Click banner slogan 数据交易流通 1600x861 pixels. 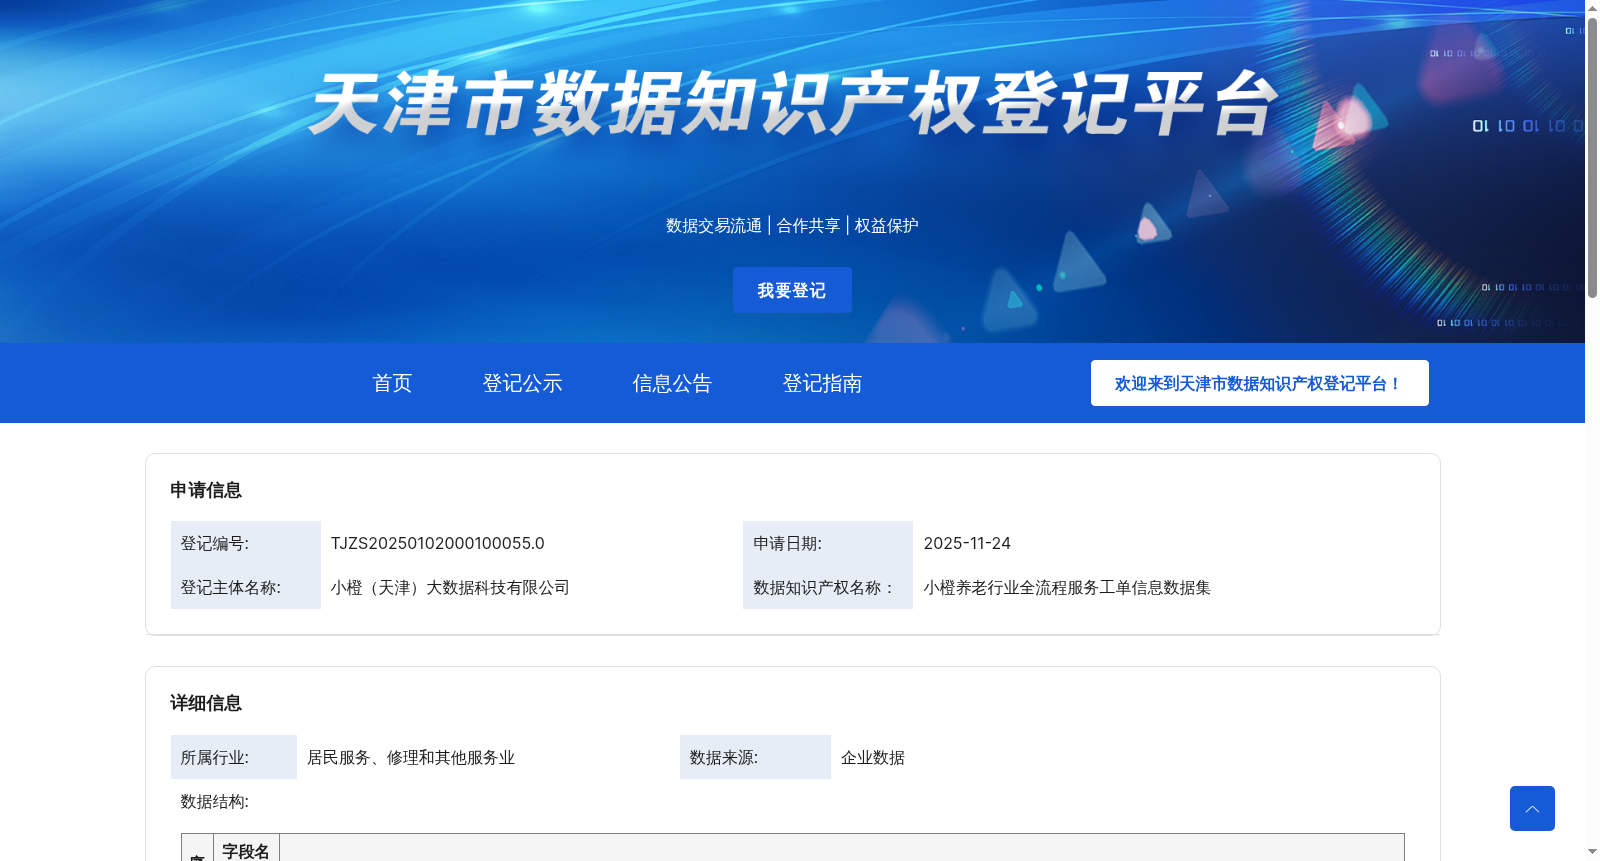(714, 226)
